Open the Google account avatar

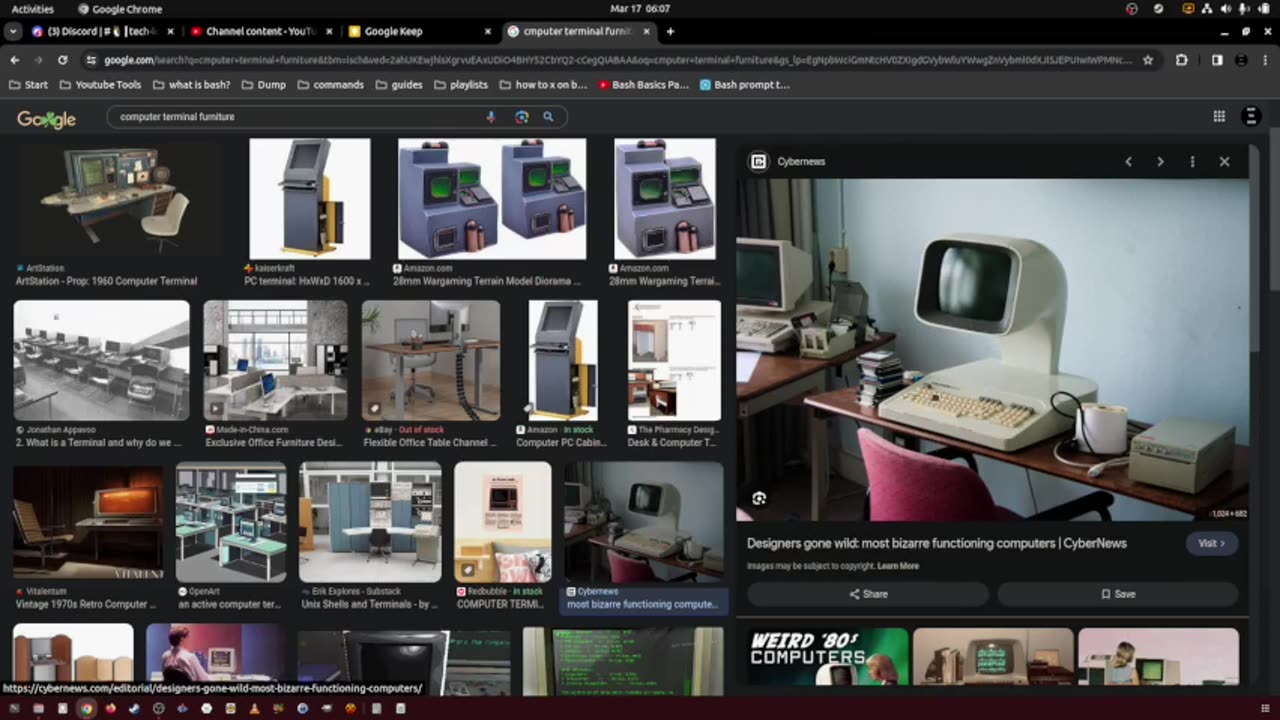[1250, 117]
